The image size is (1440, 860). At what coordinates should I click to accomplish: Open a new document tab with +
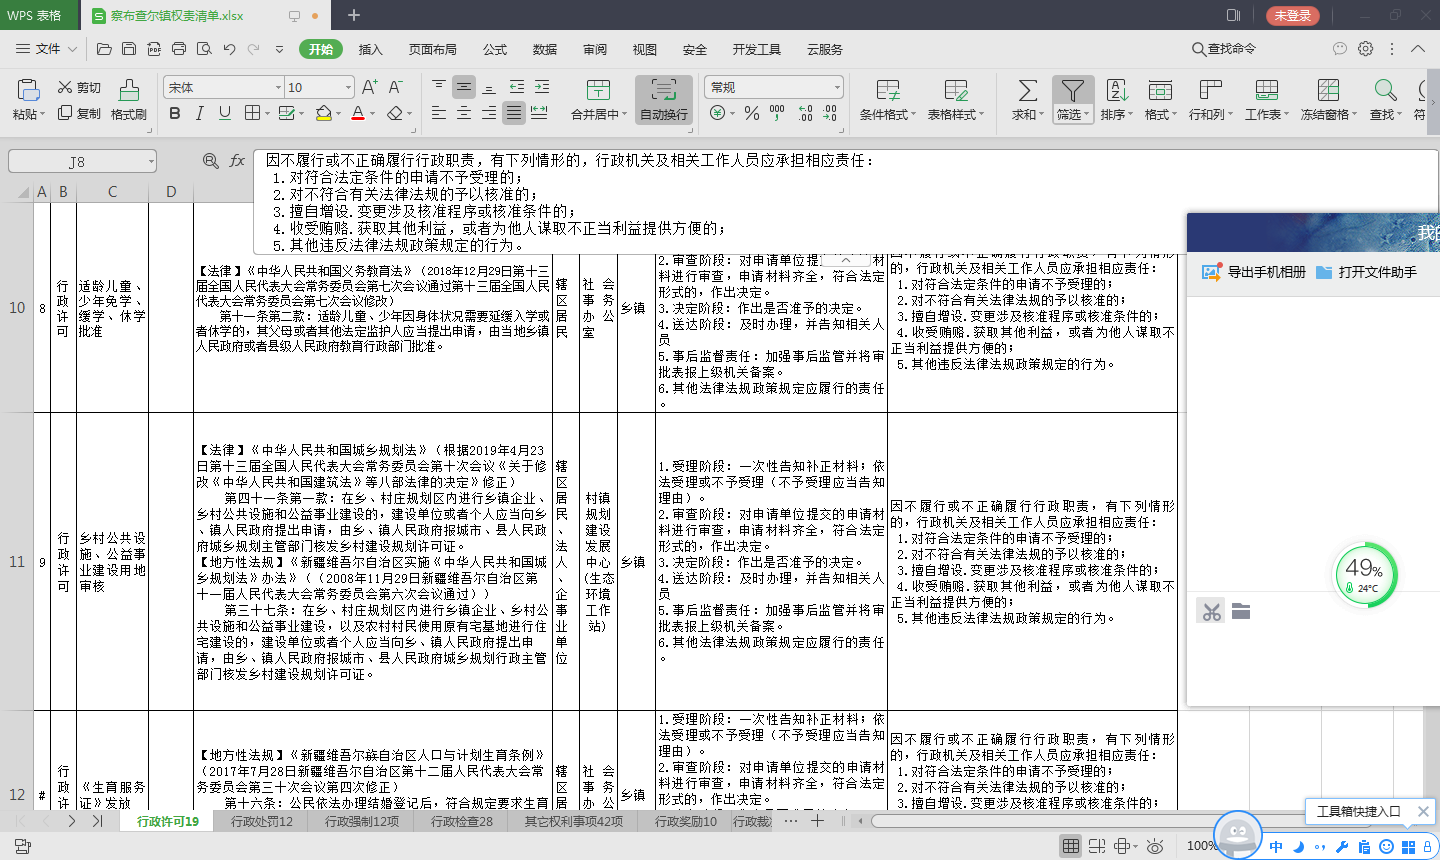click(x=354, y=15)
